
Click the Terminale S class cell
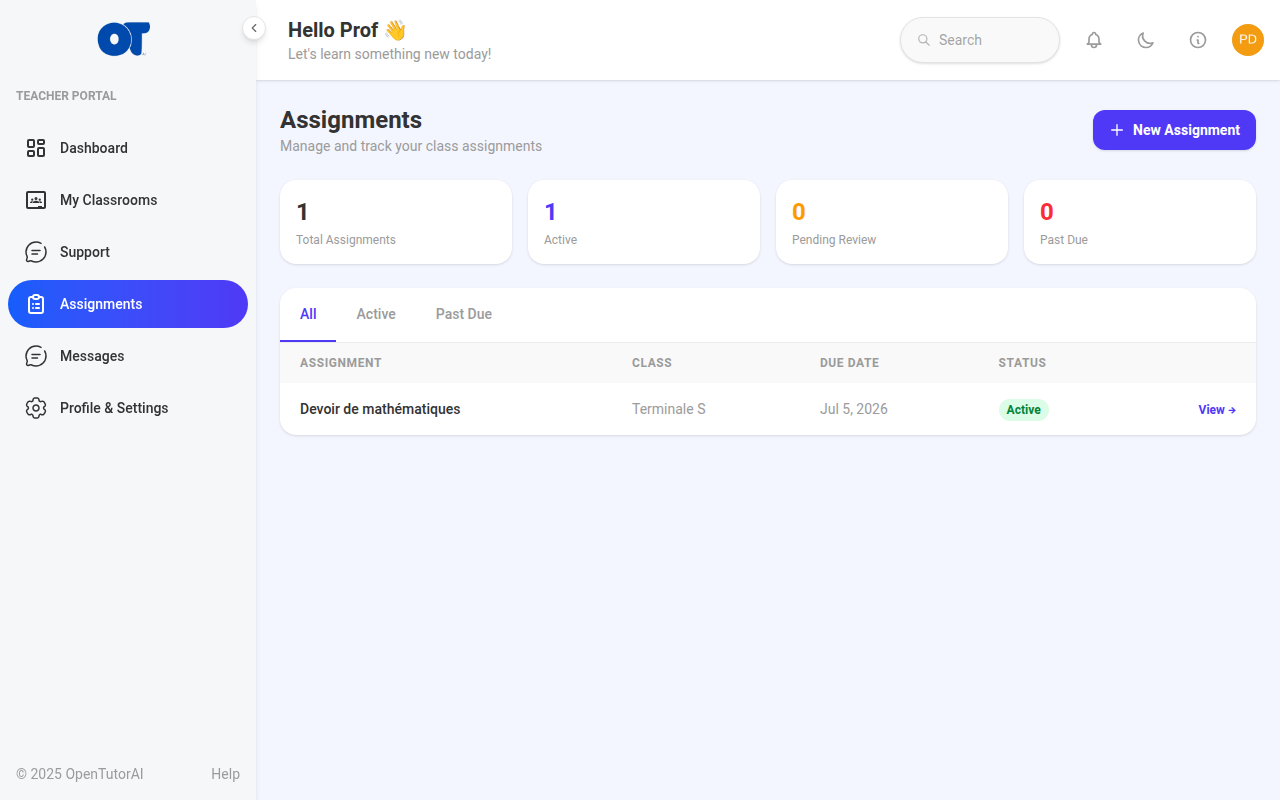coord(669,409)
